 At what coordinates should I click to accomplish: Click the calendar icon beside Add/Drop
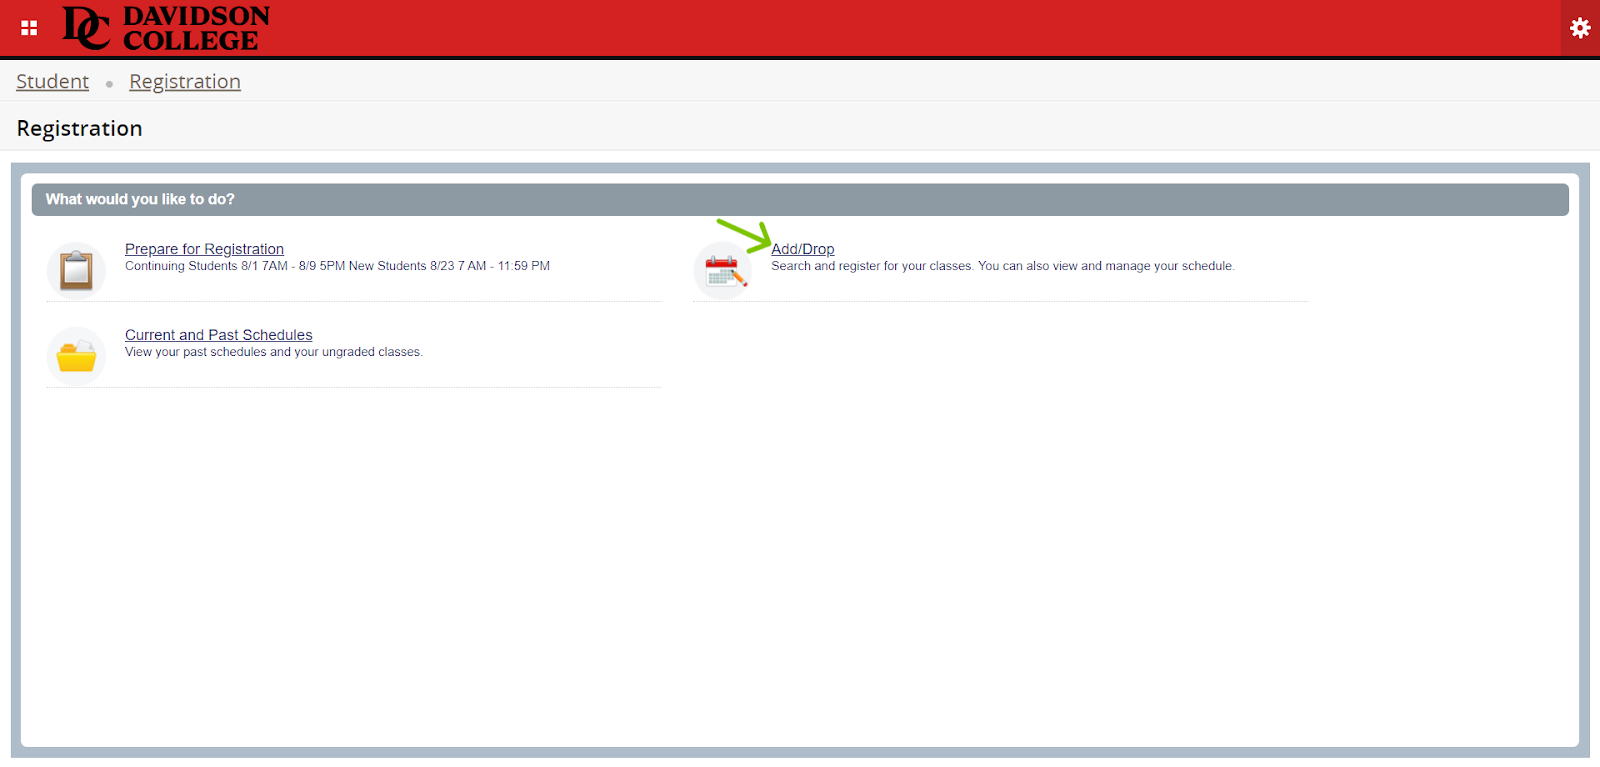click(x=722, y=271)
